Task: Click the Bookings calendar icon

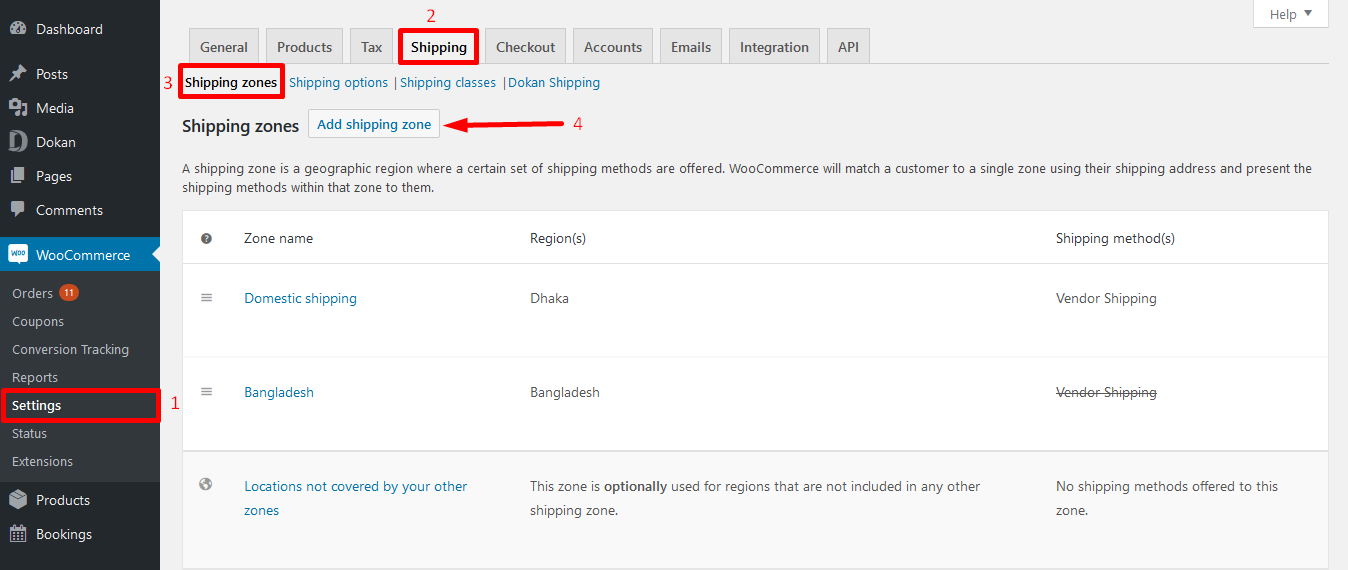Action: tap(18, 534)
